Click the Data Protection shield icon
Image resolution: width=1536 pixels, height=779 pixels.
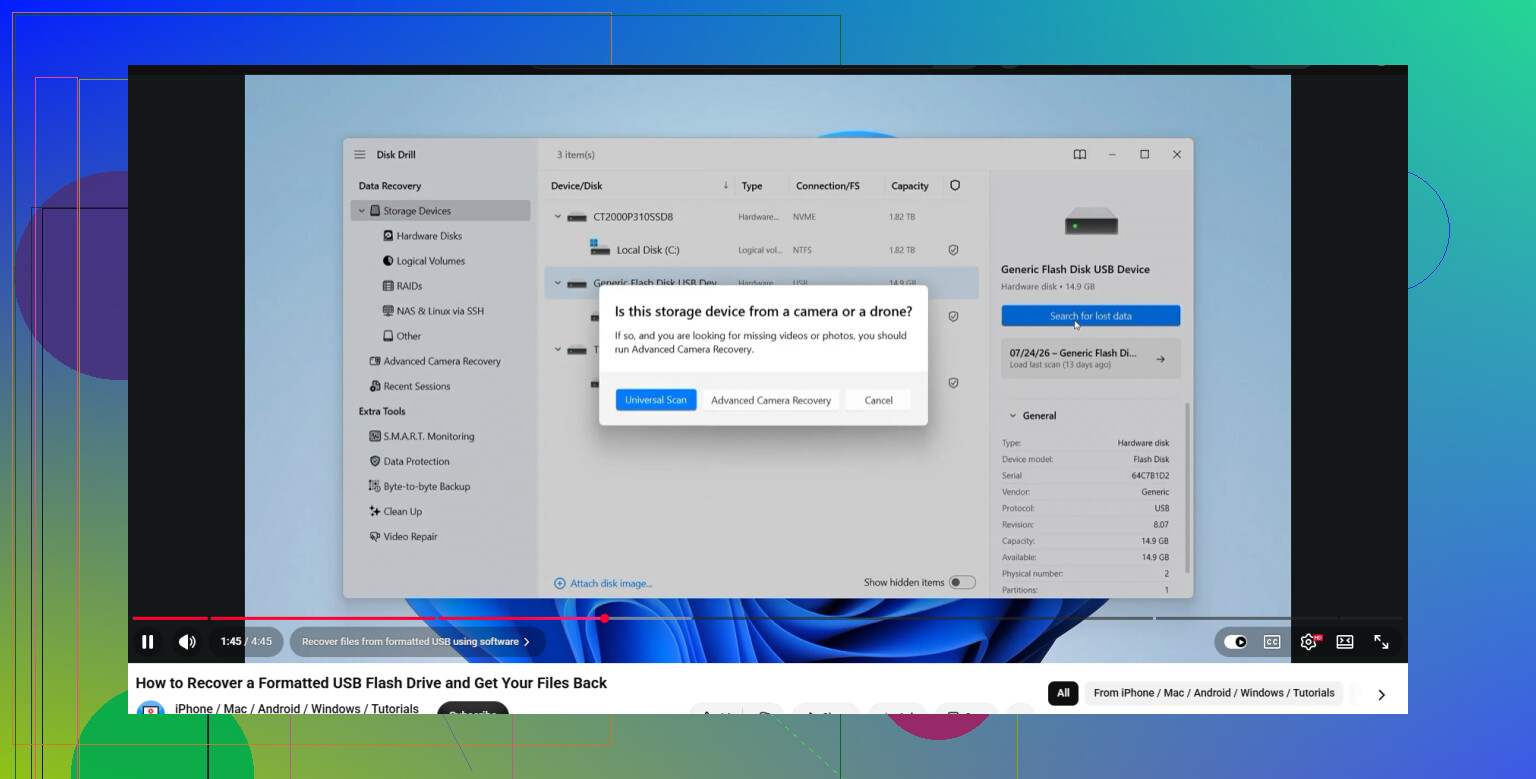tap(375, 461)
